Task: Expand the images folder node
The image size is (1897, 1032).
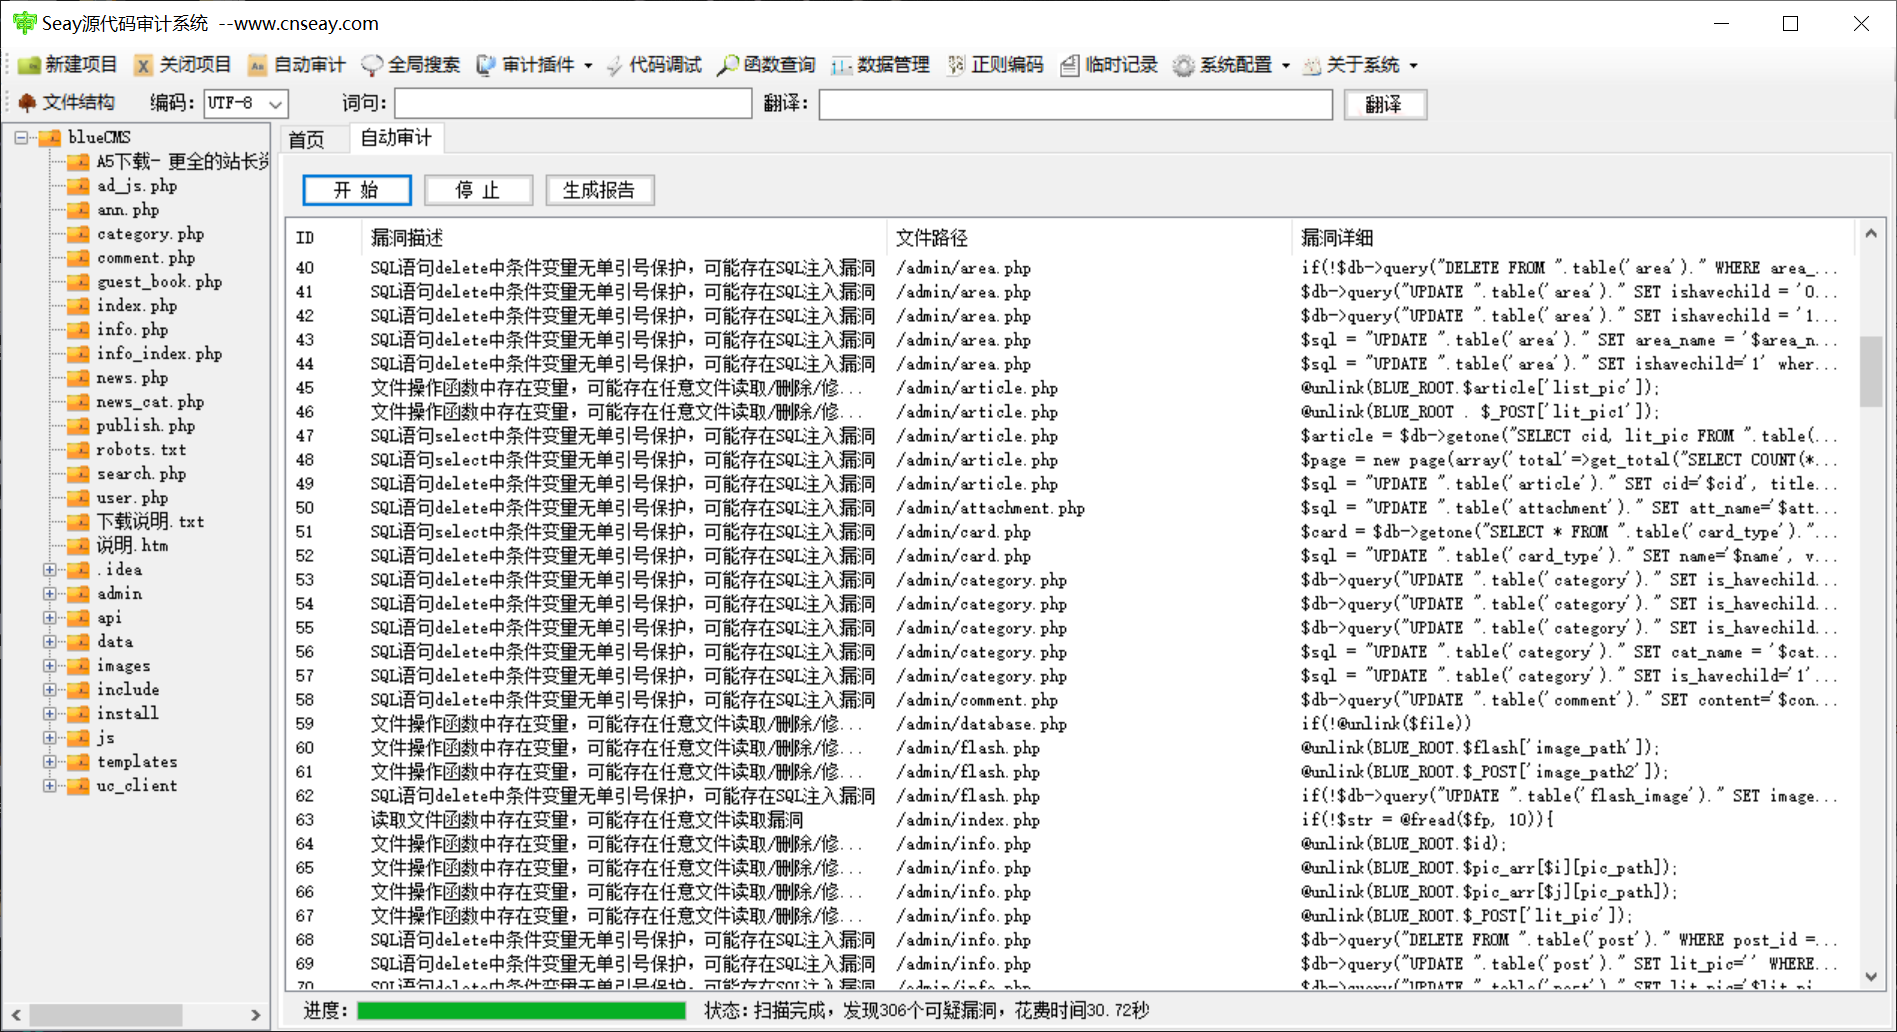Action: (49, 666)
